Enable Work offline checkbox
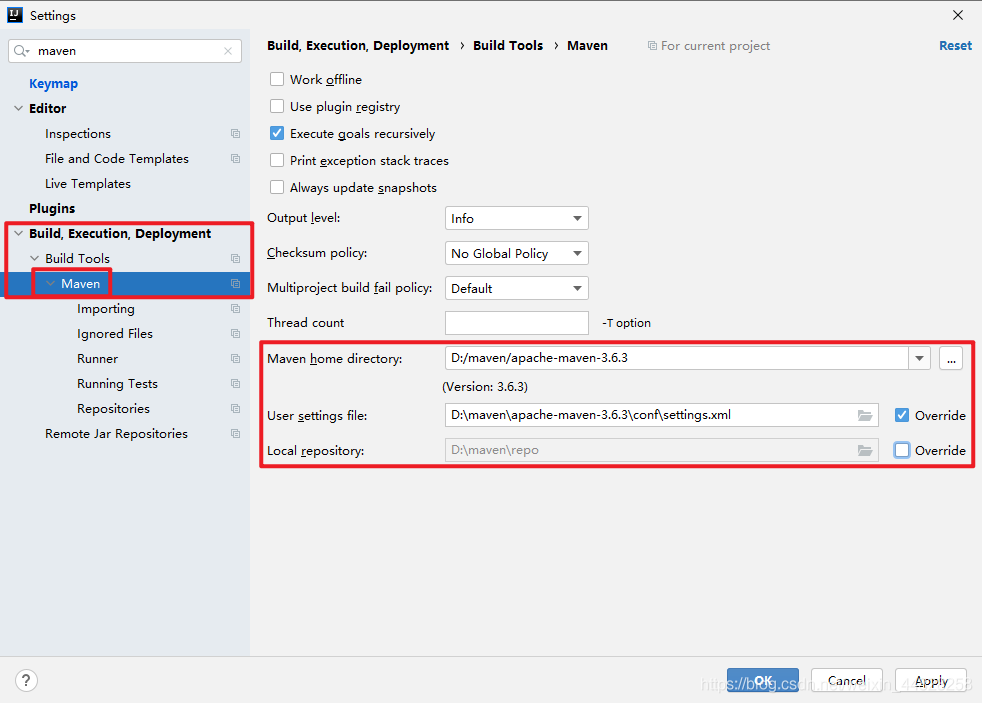The width and height of the screenshot is (982, 703). [277, 80]
